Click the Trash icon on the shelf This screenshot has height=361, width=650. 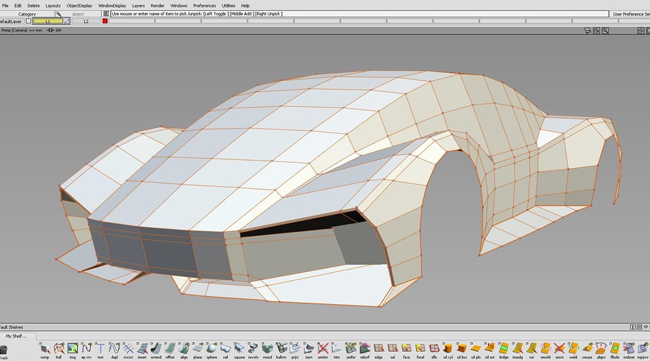point(3,351)
